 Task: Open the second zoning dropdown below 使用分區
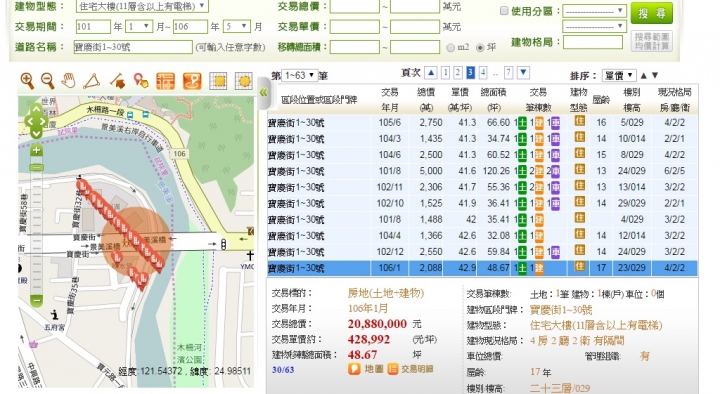[x=594, y=27]
